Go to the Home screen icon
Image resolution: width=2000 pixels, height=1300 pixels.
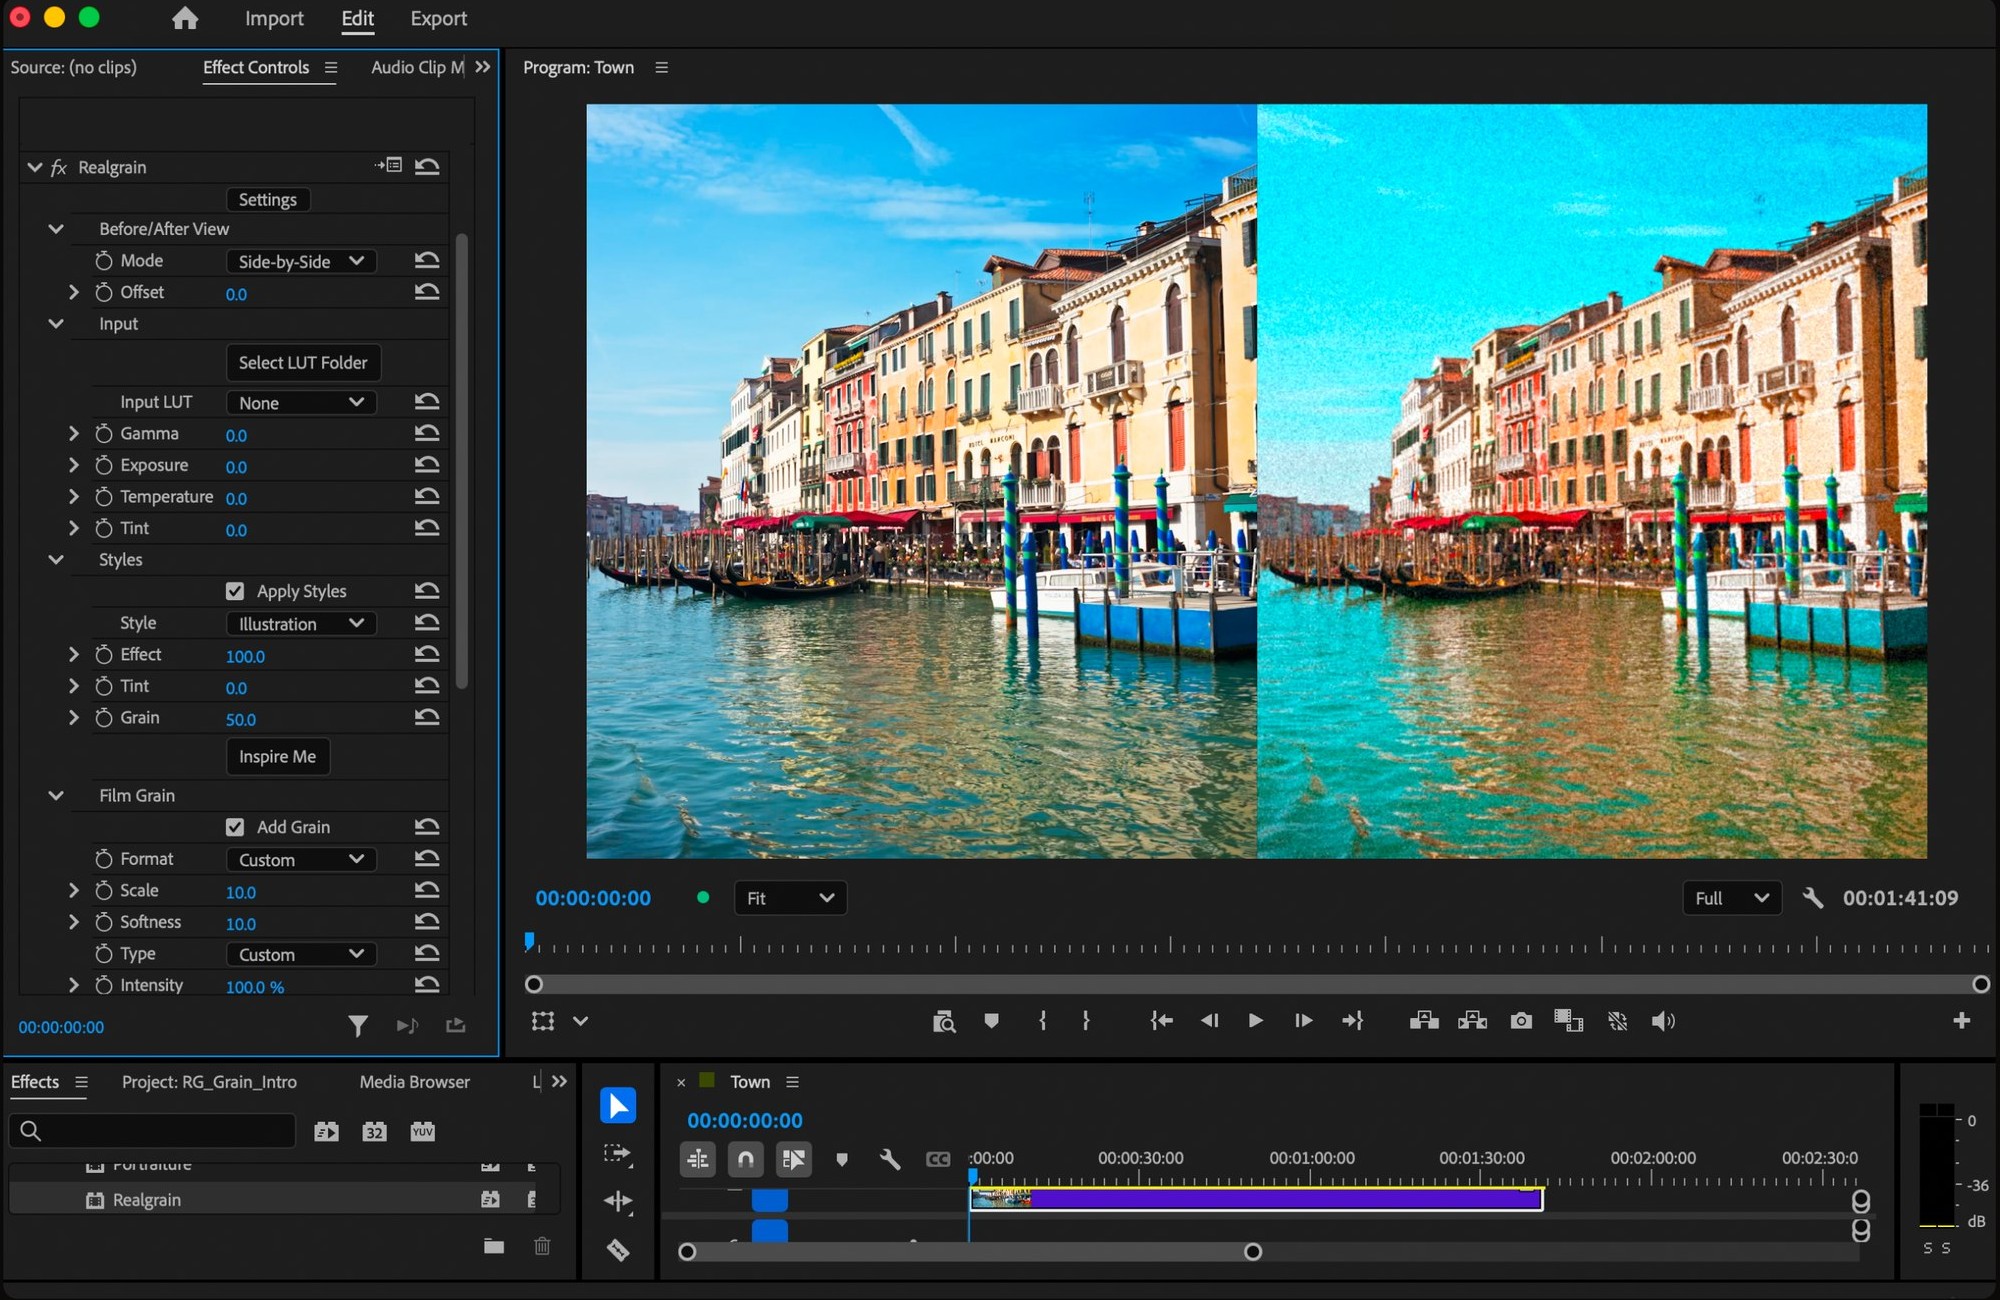pyautogui.click(x=185, y=18)
